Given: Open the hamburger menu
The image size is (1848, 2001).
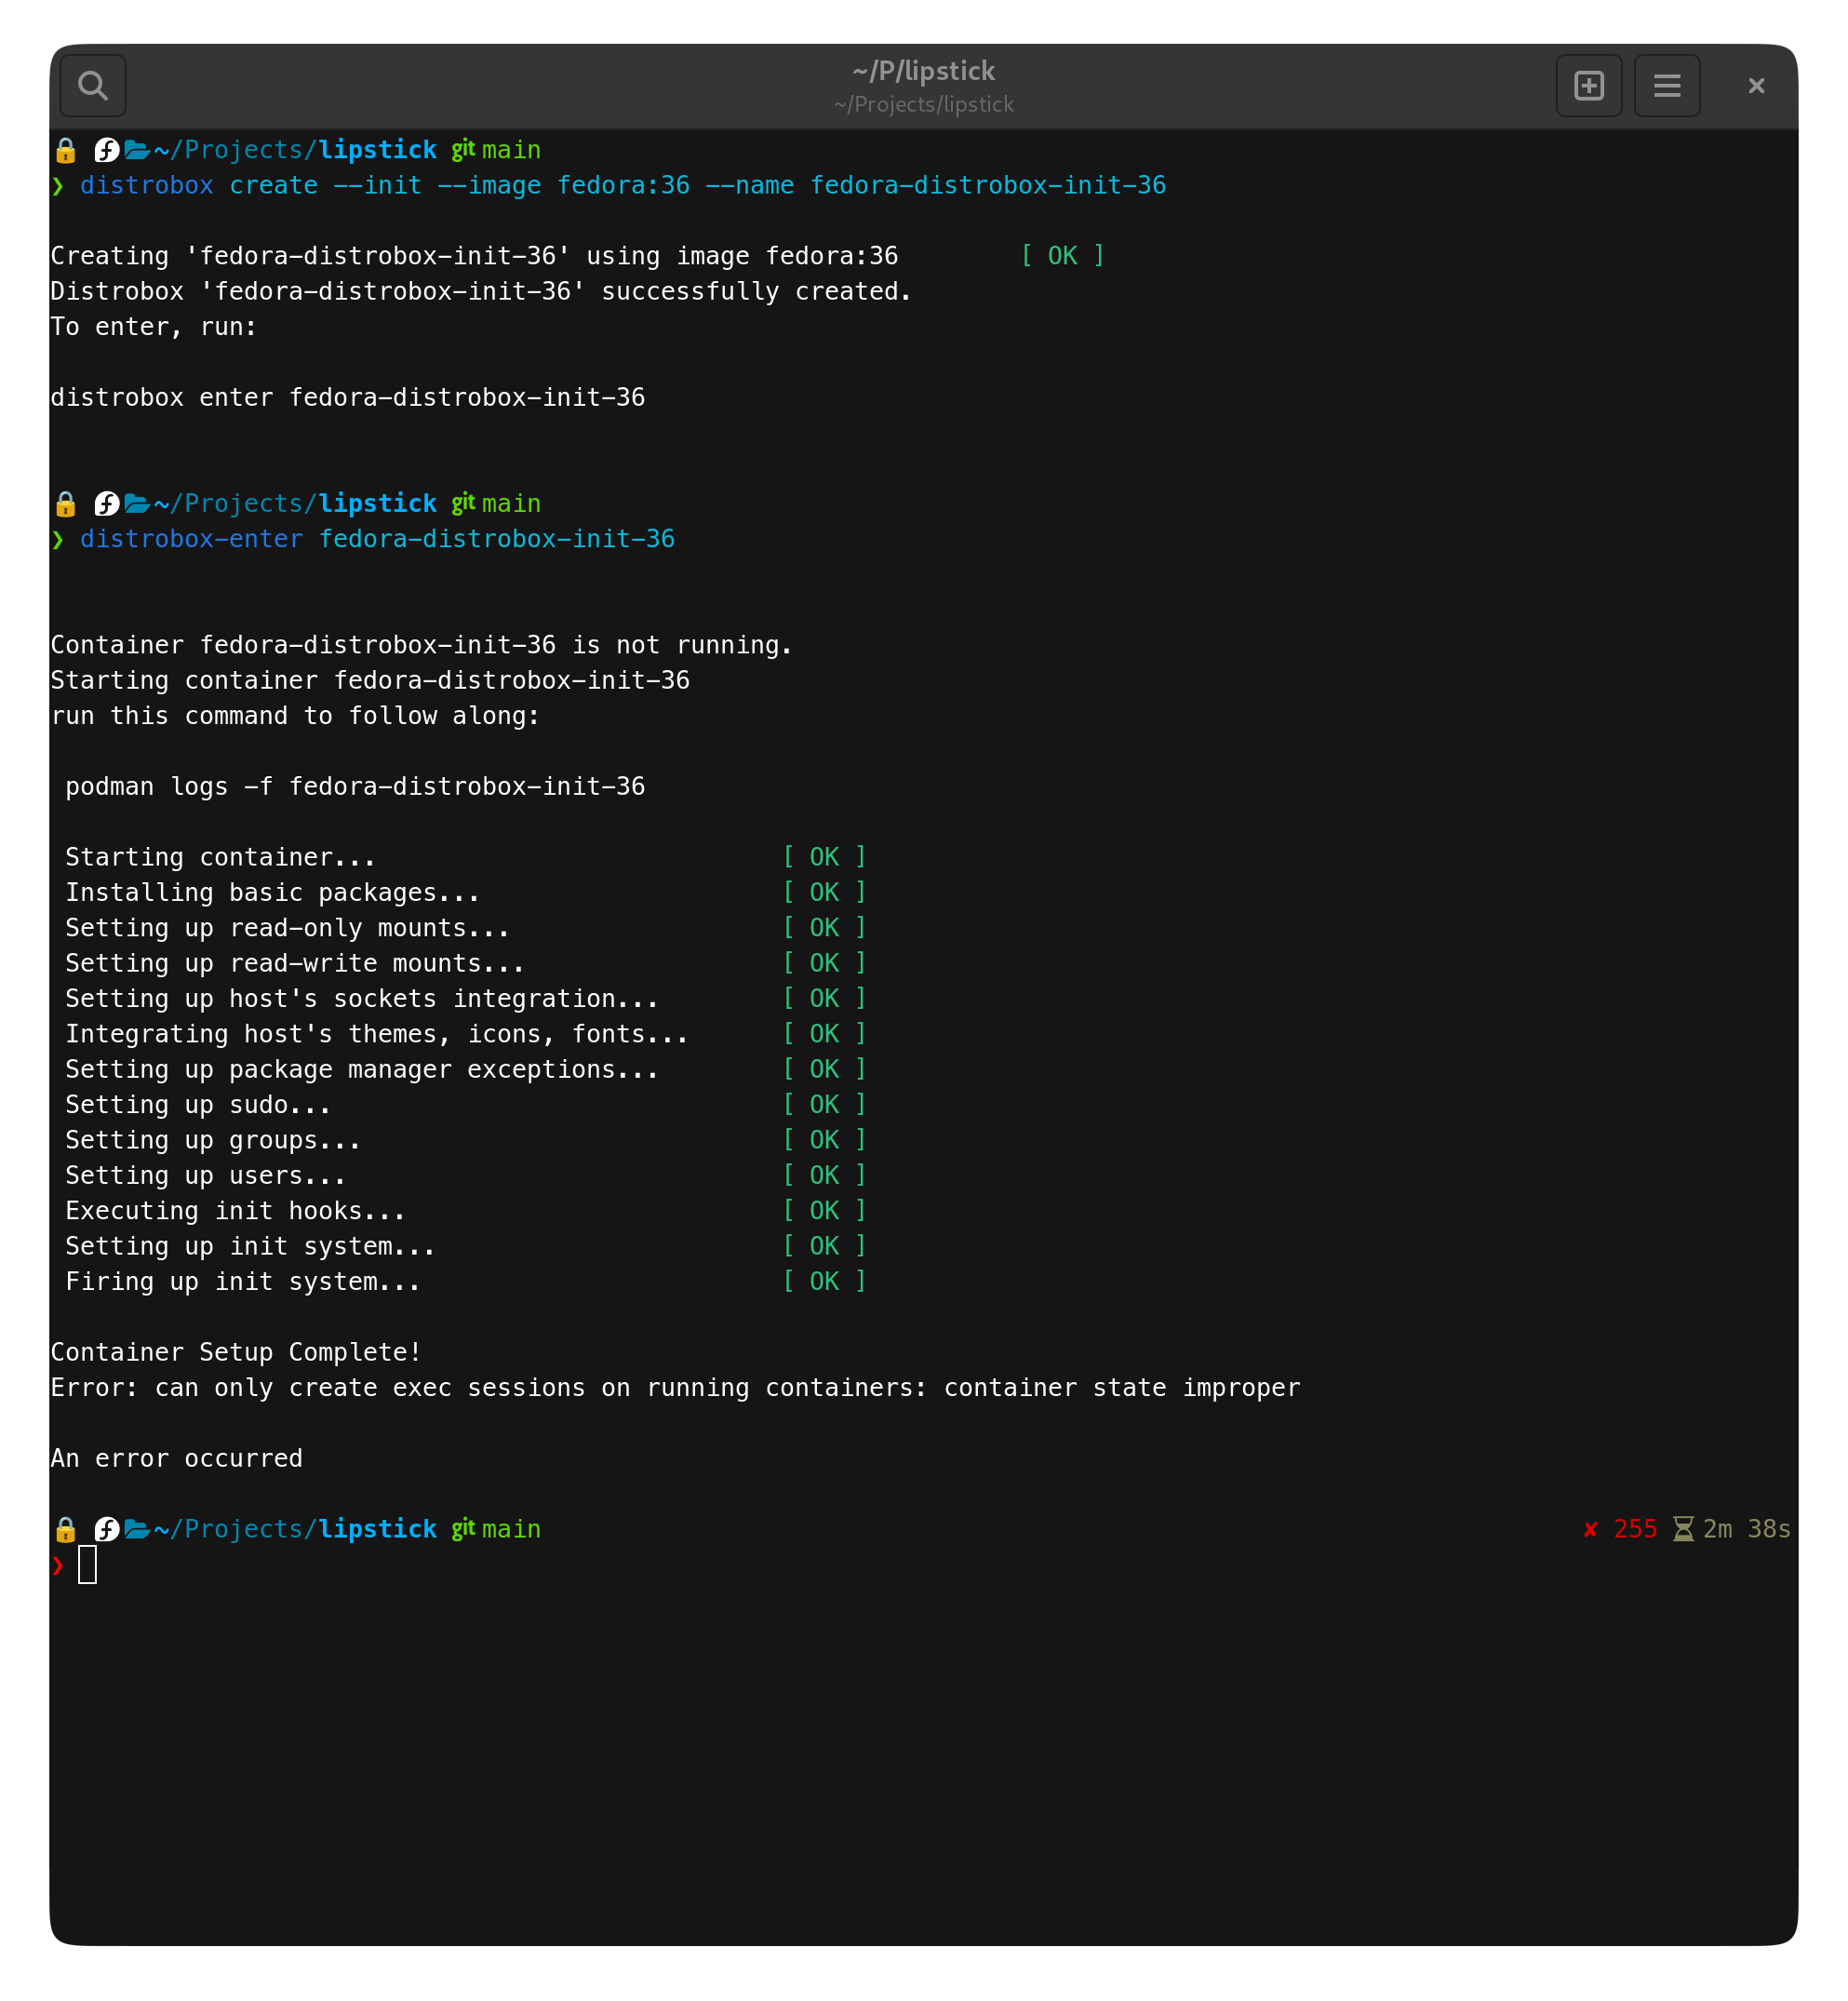Looking at the screenshot, I should 1667,85.
